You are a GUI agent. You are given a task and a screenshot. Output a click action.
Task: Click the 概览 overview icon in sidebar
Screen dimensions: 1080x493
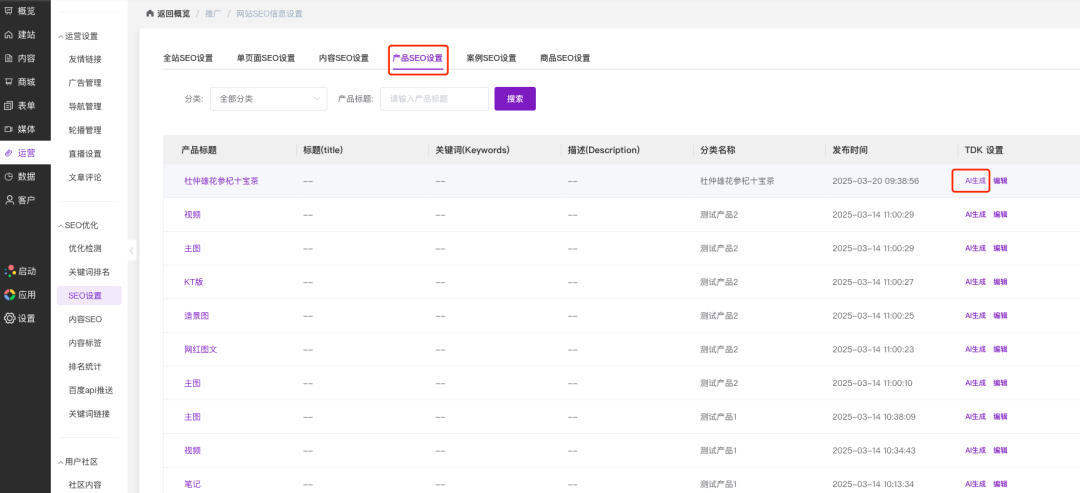coord(9,11)
